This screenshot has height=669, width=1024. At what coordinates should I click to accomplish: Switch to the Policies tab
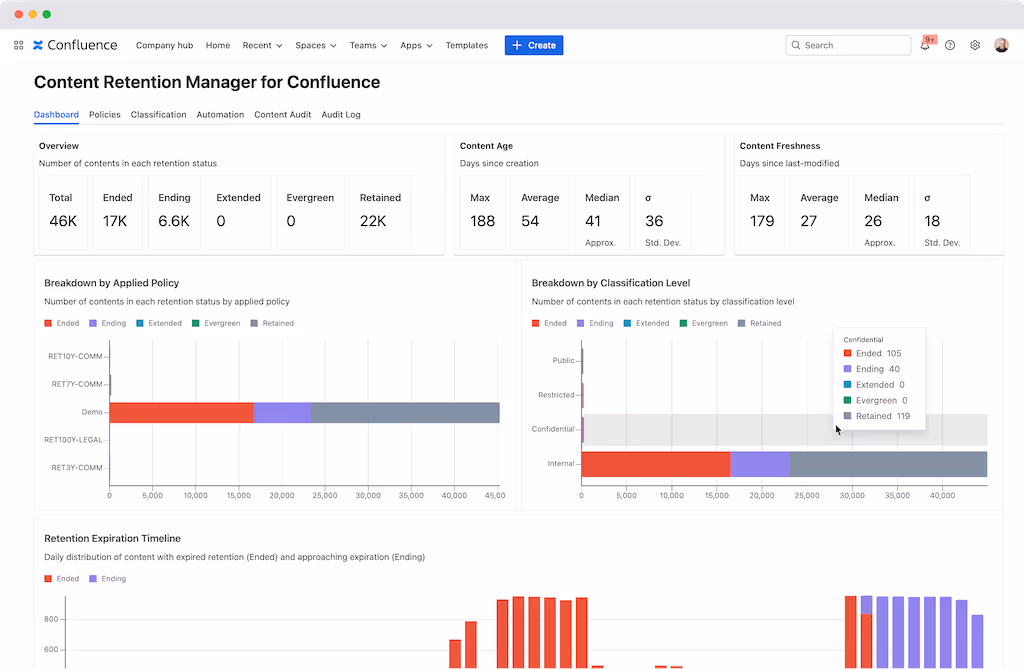pos(104,114)
